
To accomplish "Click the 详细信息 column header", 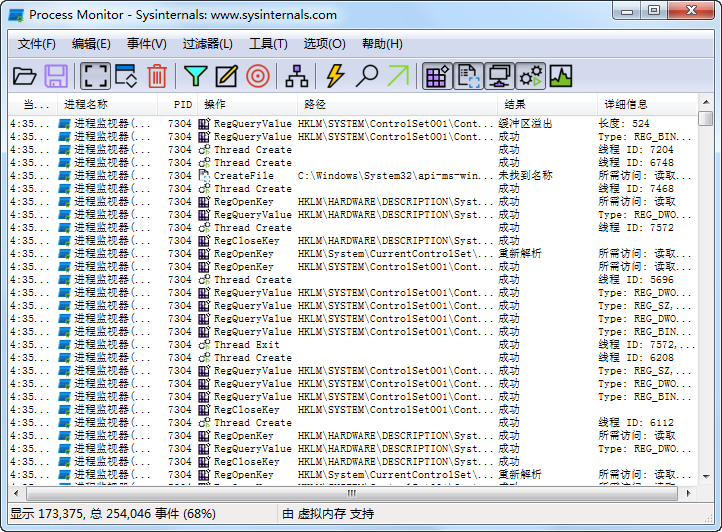I will pos(647,105).
